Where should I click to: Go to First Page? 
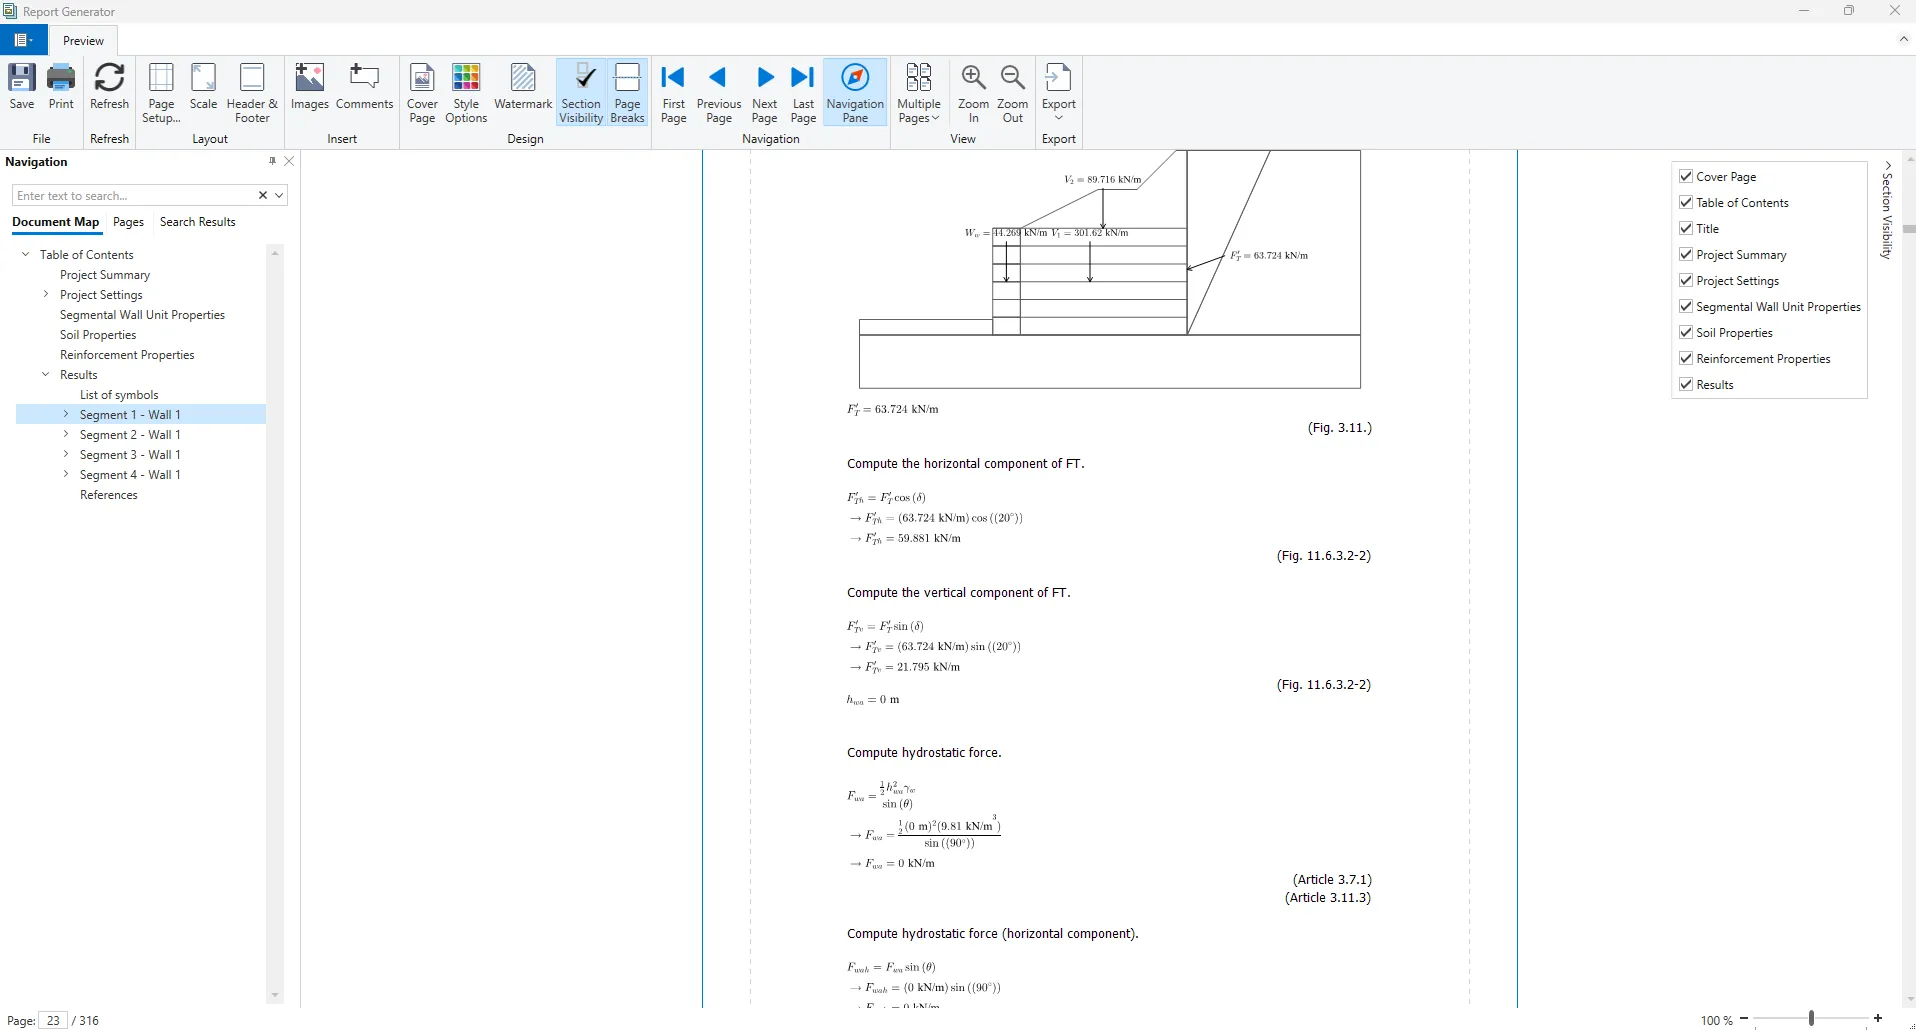click(674, 93)
